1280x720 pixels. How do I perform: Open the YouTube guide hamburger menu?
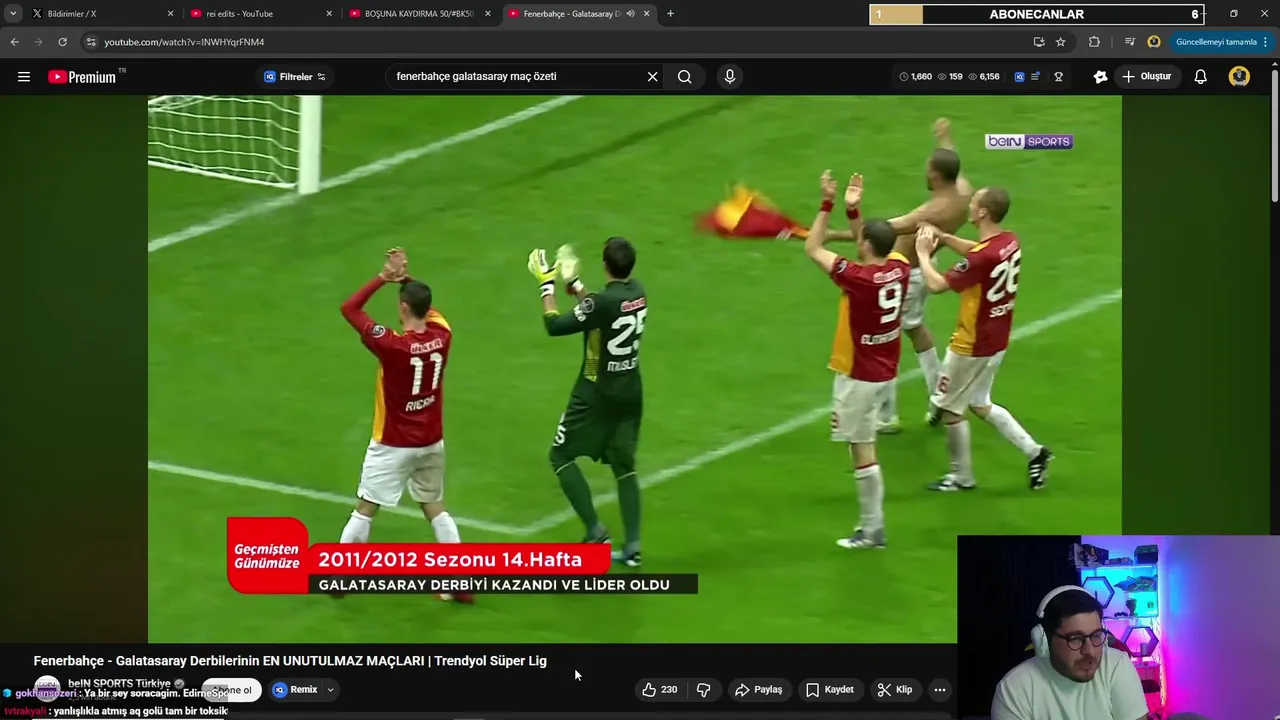[24, 77]
